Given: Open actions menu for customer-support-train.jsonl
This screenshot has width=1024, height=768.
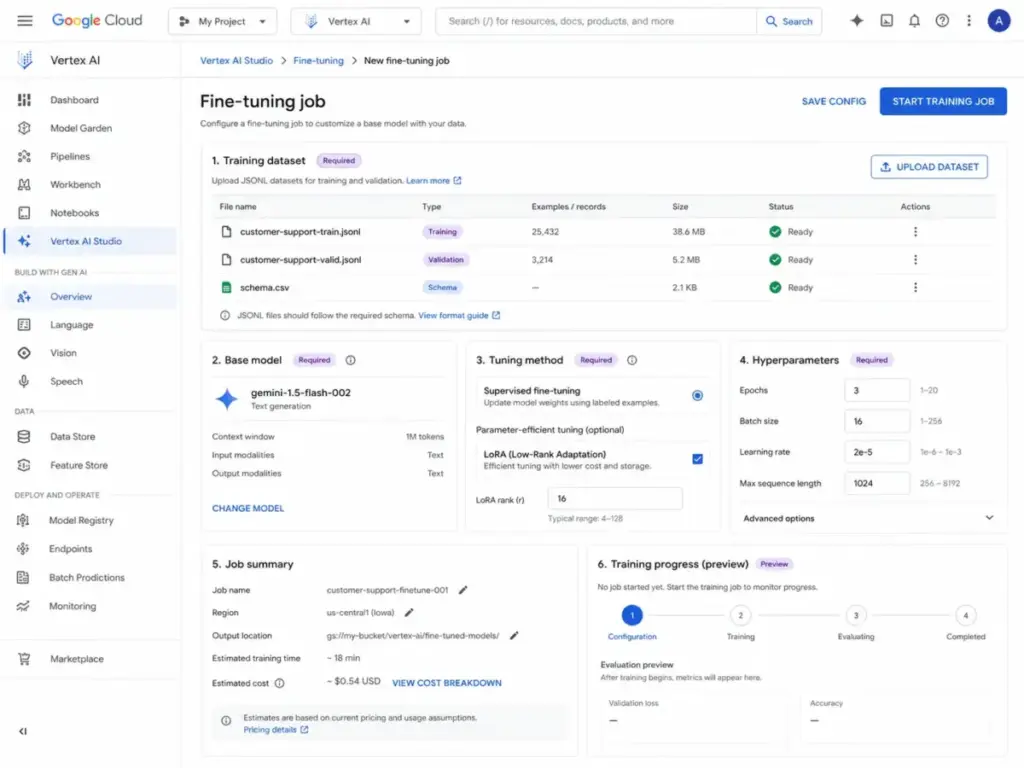Looking at the screenshot, I should click(915, 231).
